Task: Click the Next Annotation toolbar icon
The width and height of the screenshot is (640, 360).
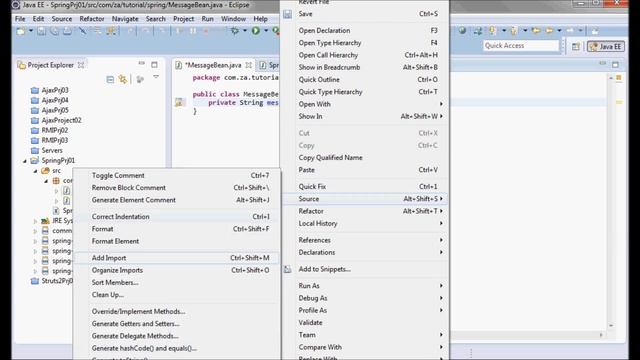Action: pyautogui.click(x=493, y=31)
